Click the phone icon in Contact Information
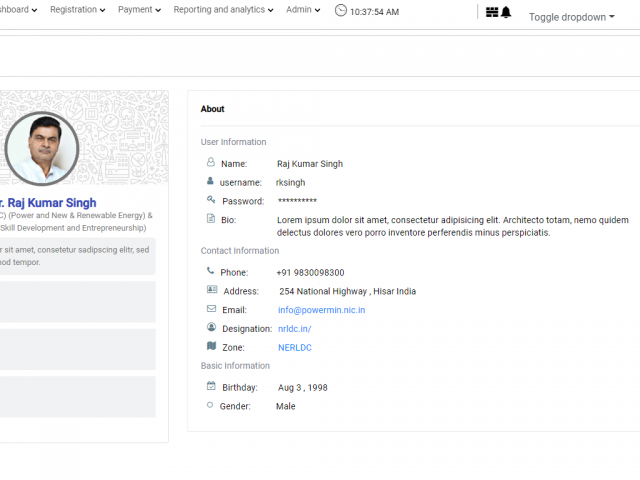The width and height of the screenshot is (640, 480). click(211, 271)
